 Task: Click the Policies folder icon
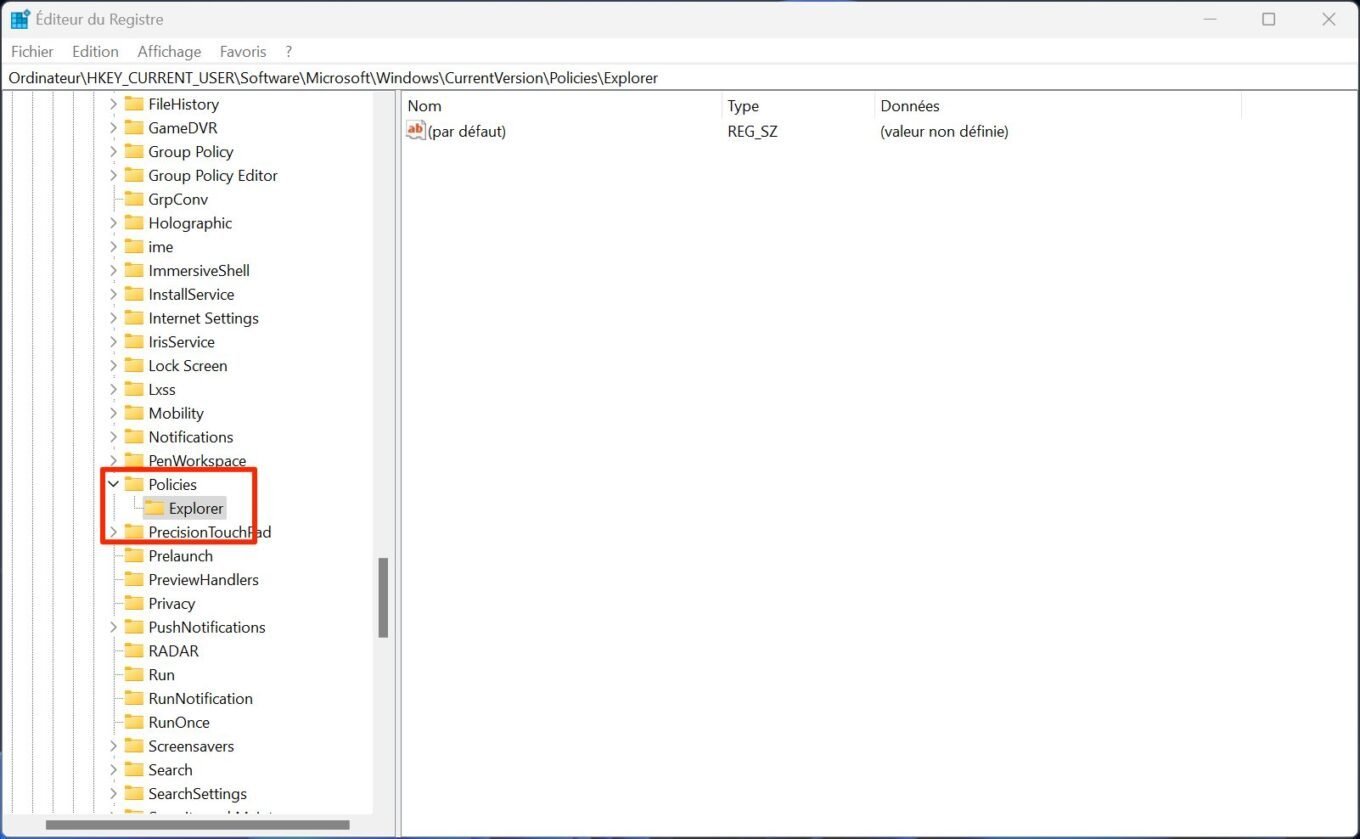[x=134, y=484]
